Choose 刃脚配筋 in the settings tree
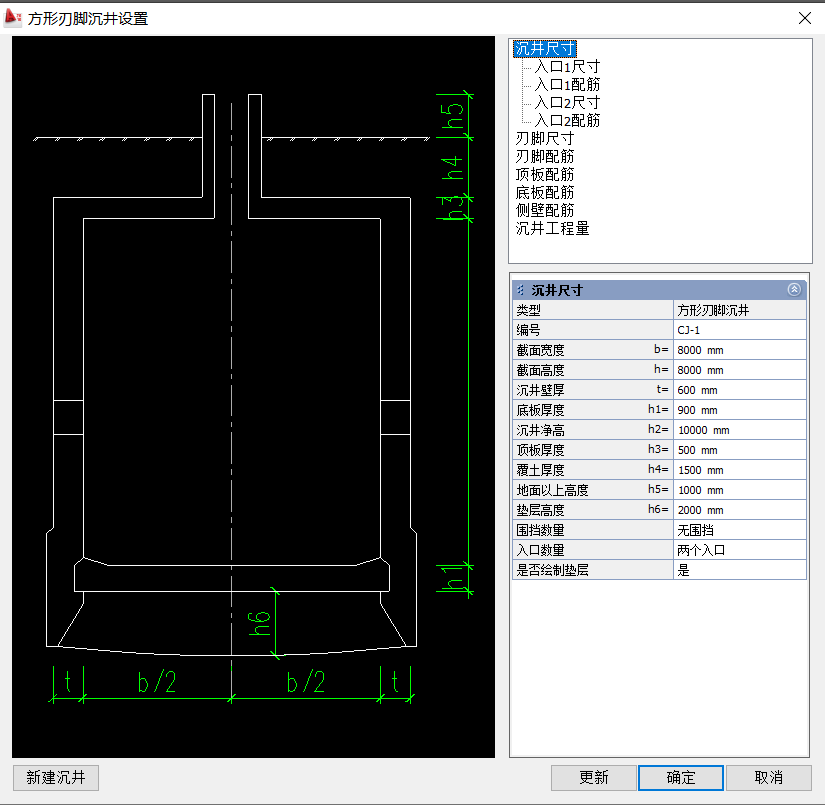This screenshot has width=825, height=805. click(x=544, y=157)
